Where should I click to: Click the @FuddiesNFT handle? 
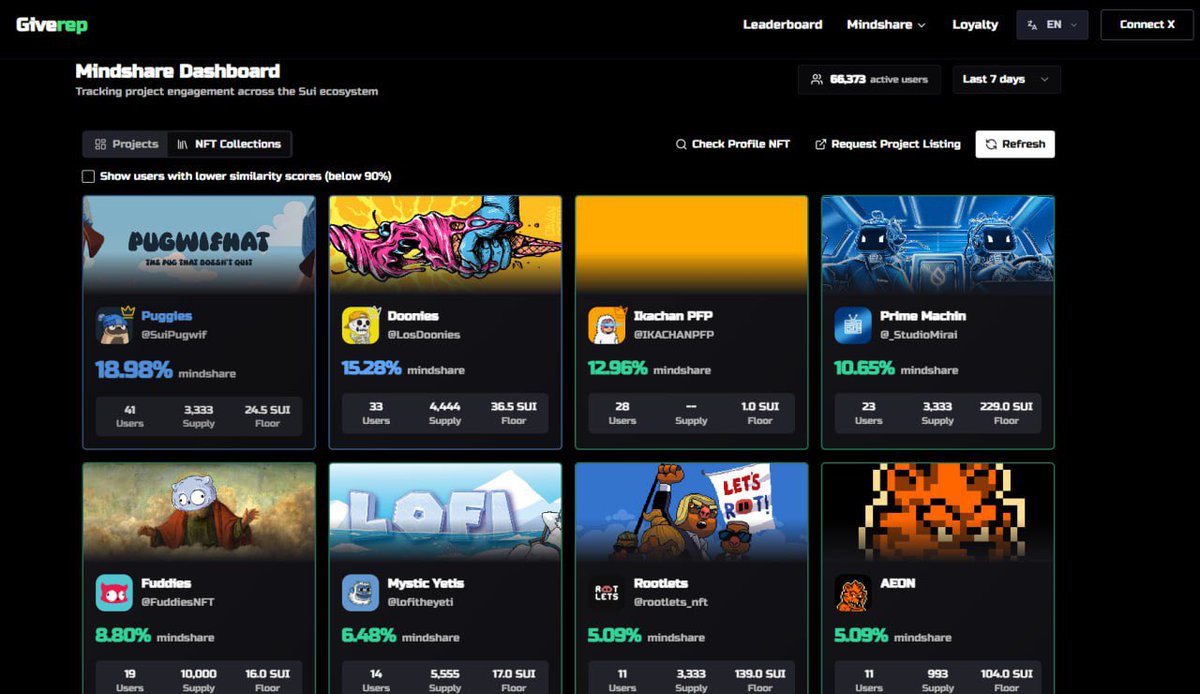click(178, 602)
